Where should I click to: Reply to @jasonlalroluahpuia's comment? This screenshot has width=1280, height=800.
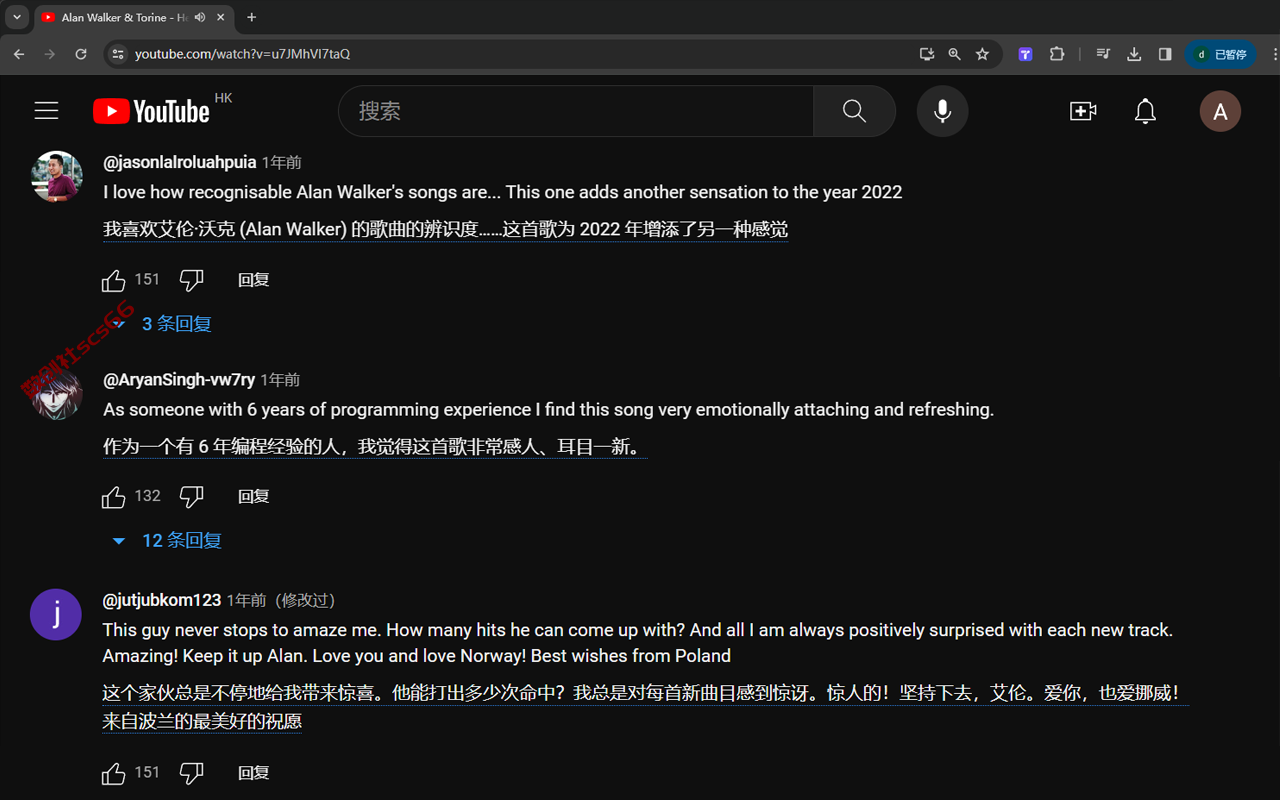(254, 280)
